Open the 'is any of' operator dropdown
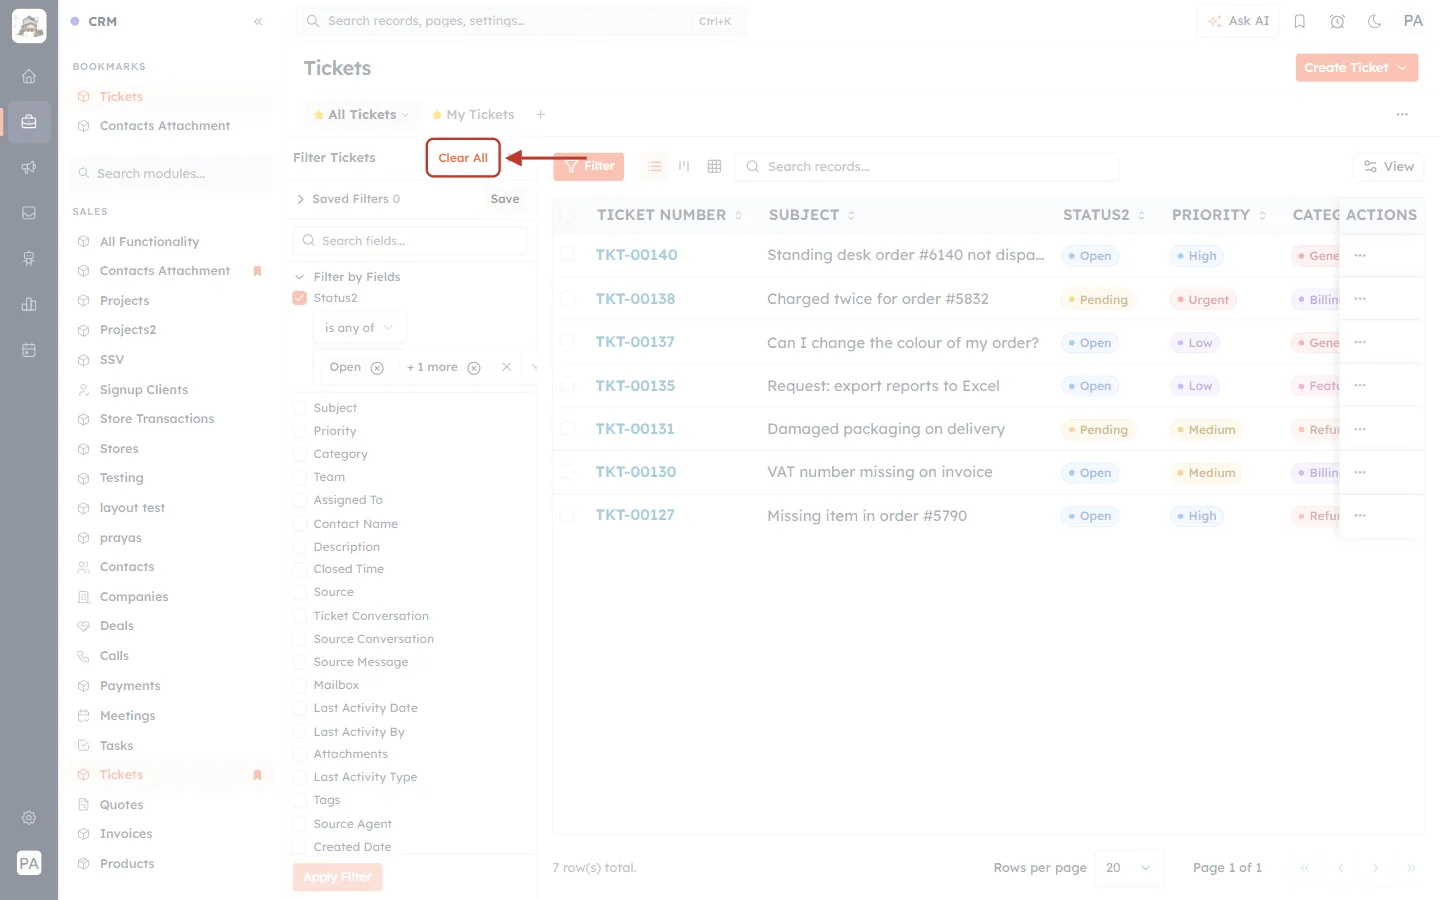Image resolution: width=1440 pixels, height=900 pixels. (359, 328)
